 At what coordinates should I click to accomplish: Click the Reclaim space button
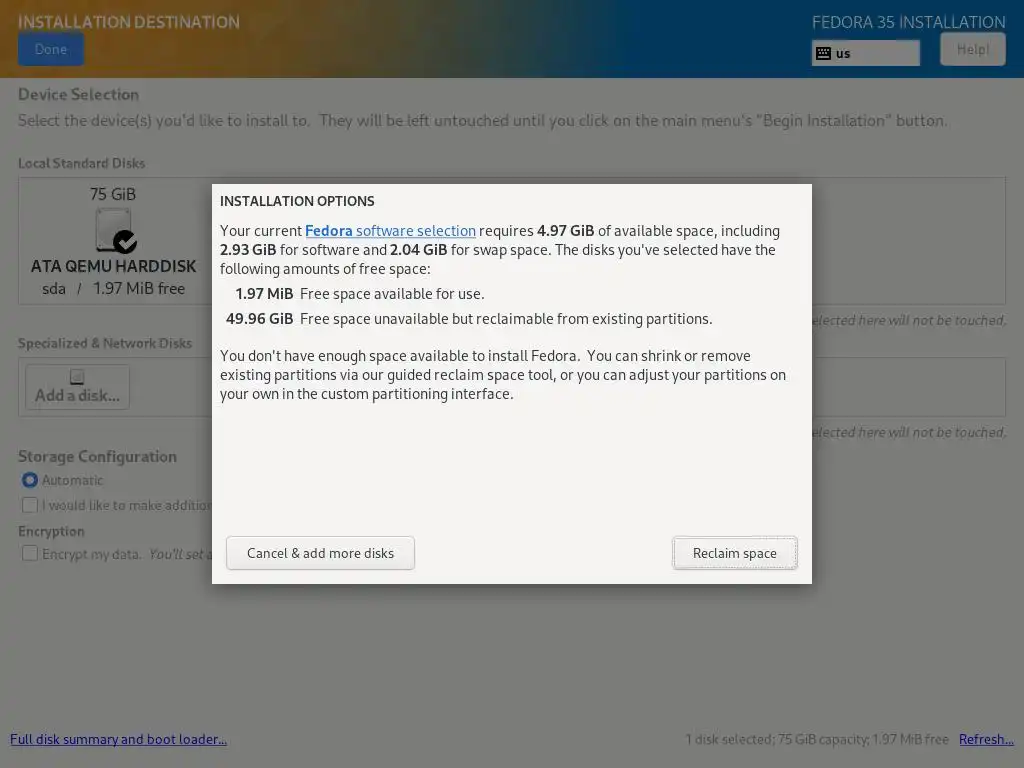(735, 553)
